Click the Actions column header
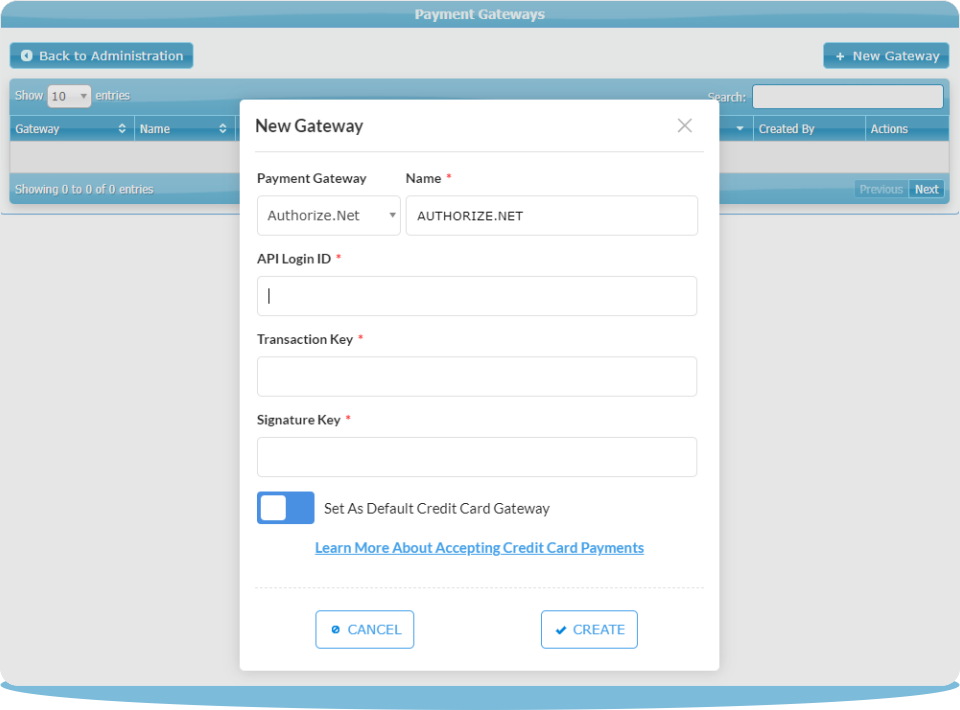 (906, 129)
